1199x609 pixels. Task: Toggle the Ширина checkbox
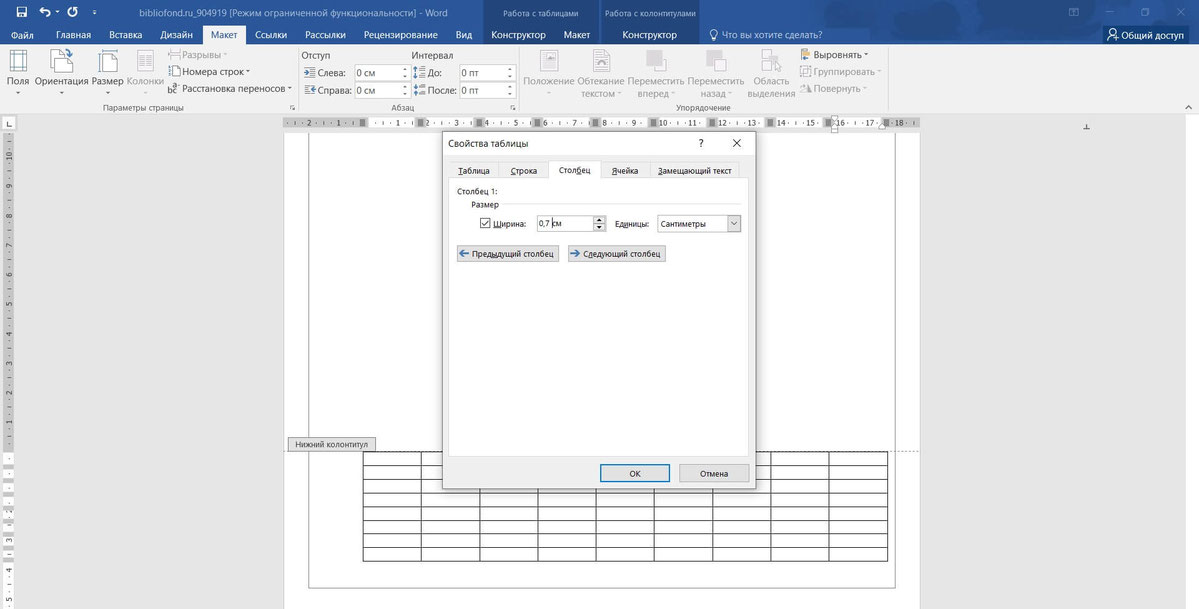point(485,224)
